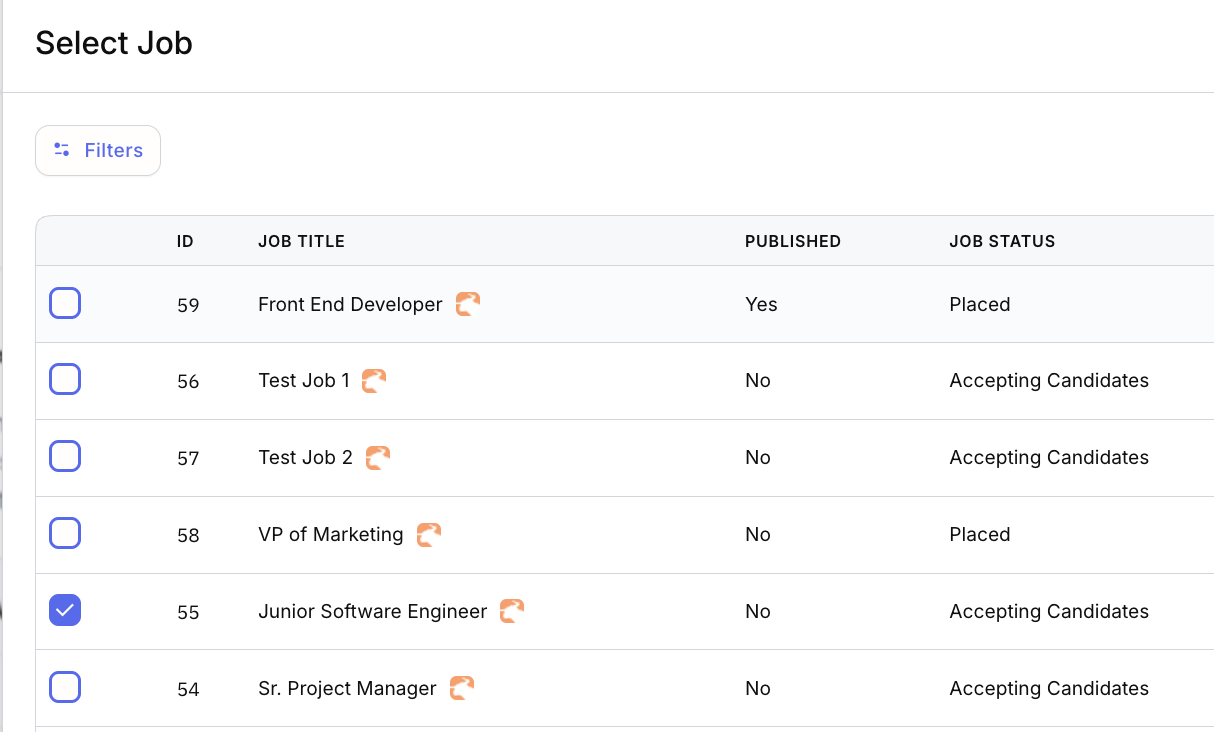Open the Filters panel

coord(98,150)
